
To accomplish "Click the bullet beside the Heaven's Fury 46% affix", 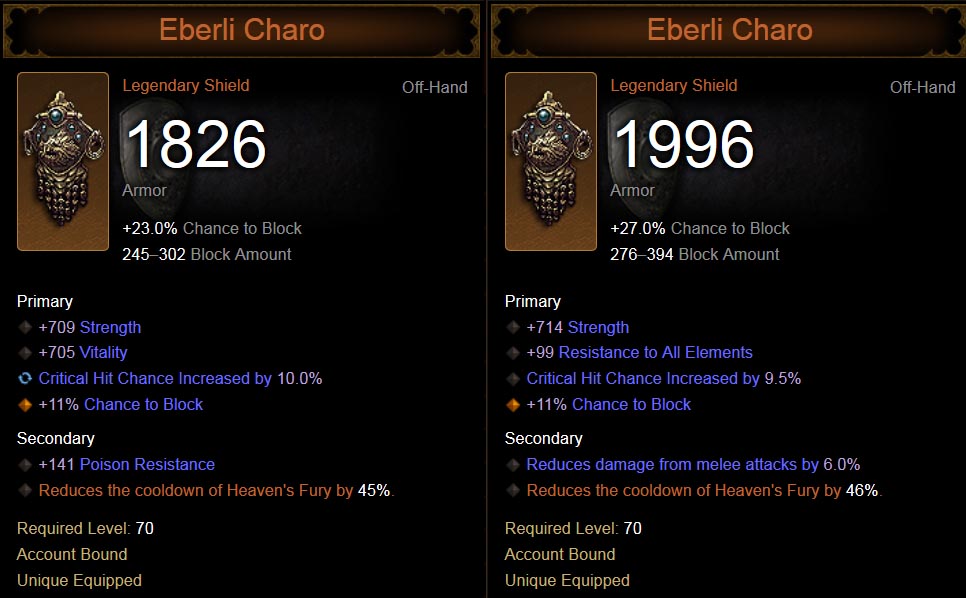I will [513, 491].
